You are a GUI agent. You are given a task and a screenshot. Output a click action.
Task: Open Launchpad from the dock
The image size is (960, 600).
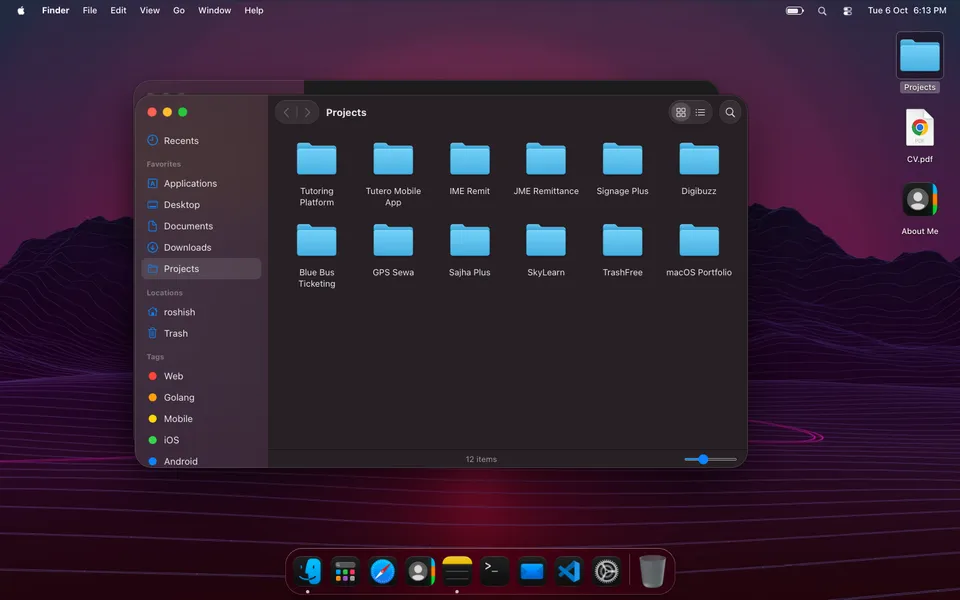345,571
